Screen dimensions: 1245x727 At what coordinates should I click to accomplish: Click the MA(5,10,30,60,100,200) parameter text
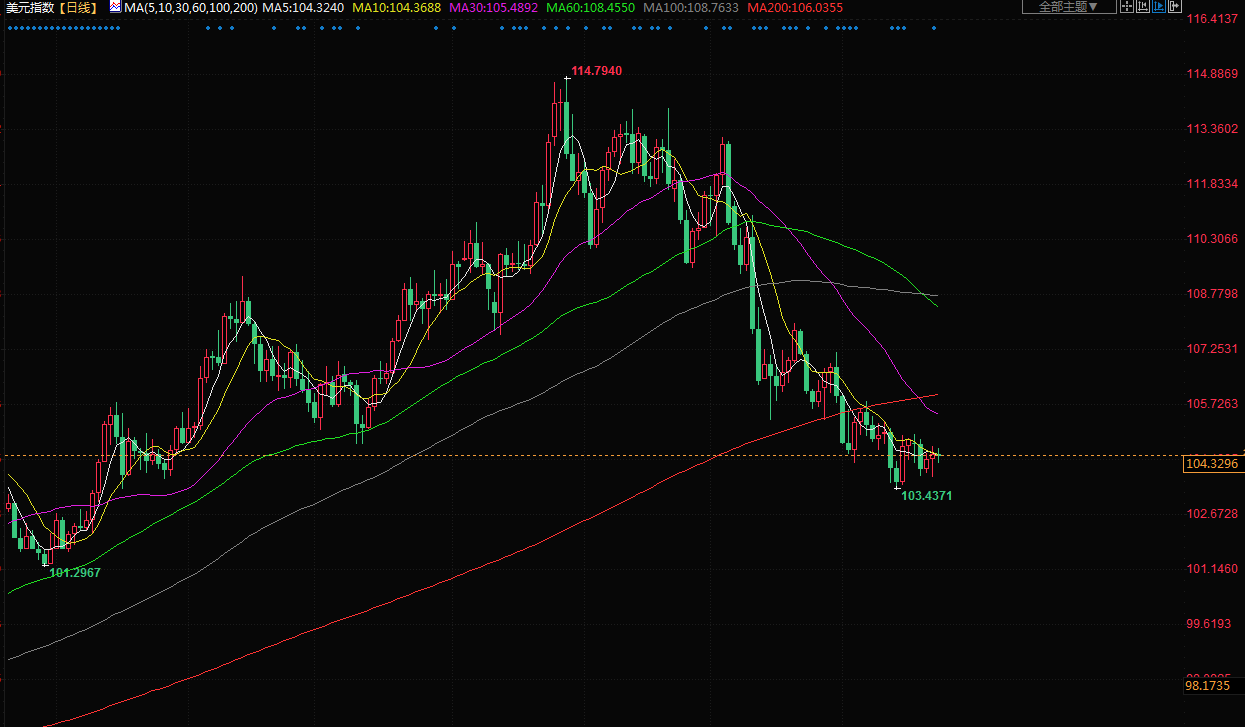point(190,7)
